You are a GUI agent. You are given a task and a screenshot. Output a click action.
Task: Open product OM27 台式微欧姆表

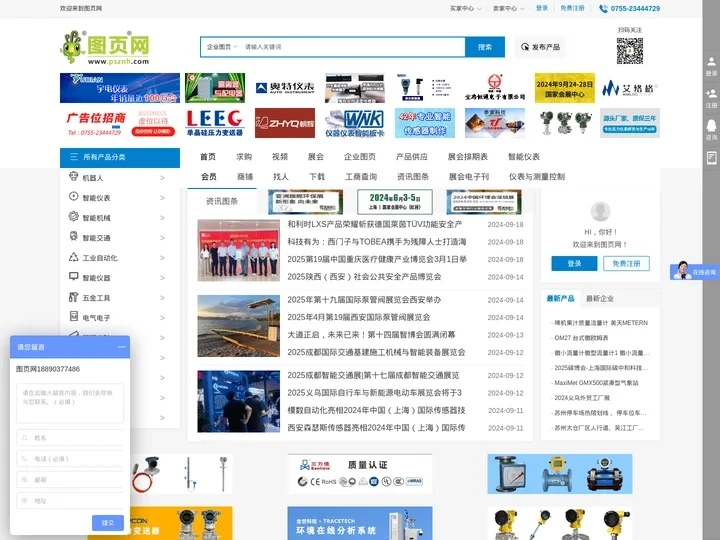(581, 338)
